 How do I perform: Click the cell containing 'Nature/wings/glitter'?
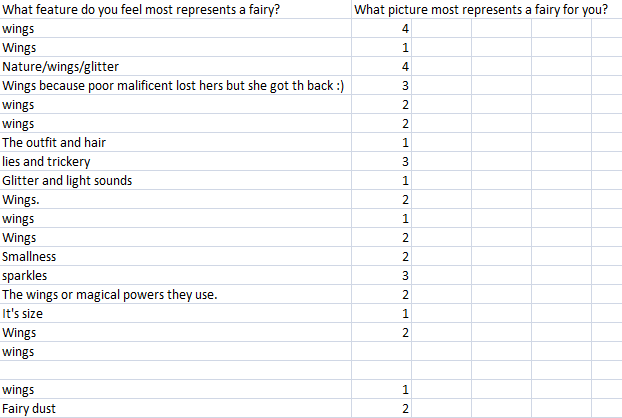(175, 66)
